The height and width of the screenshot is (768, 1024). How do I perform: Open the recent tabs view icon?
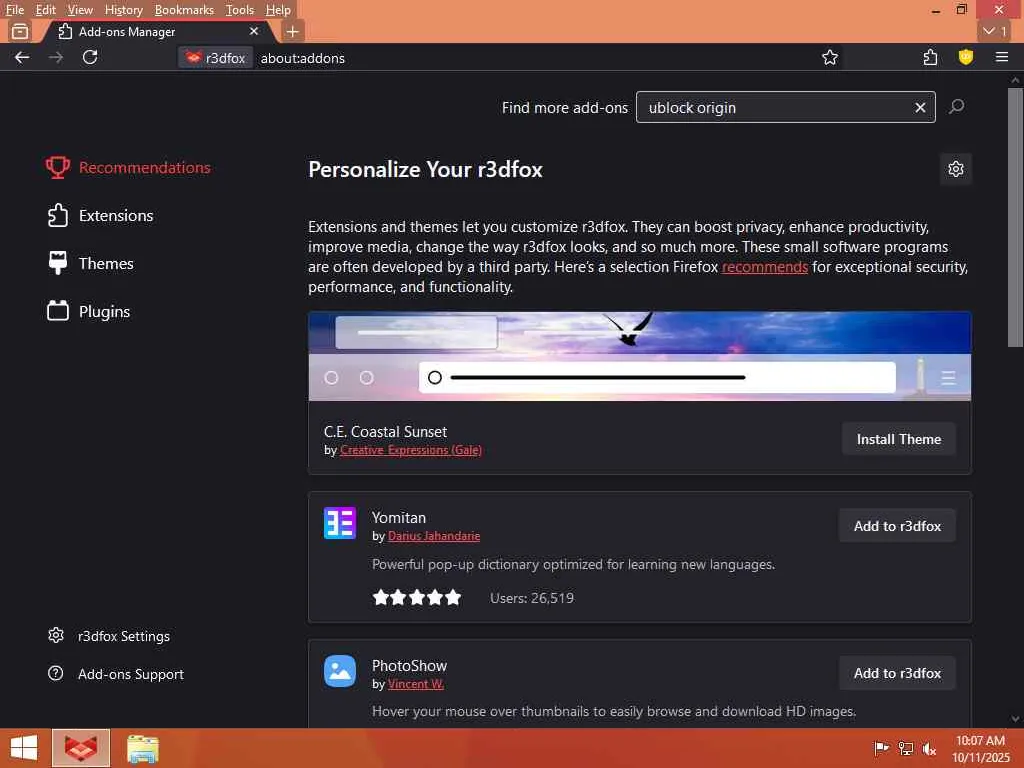pyautogui.click(x=20, y=31)
